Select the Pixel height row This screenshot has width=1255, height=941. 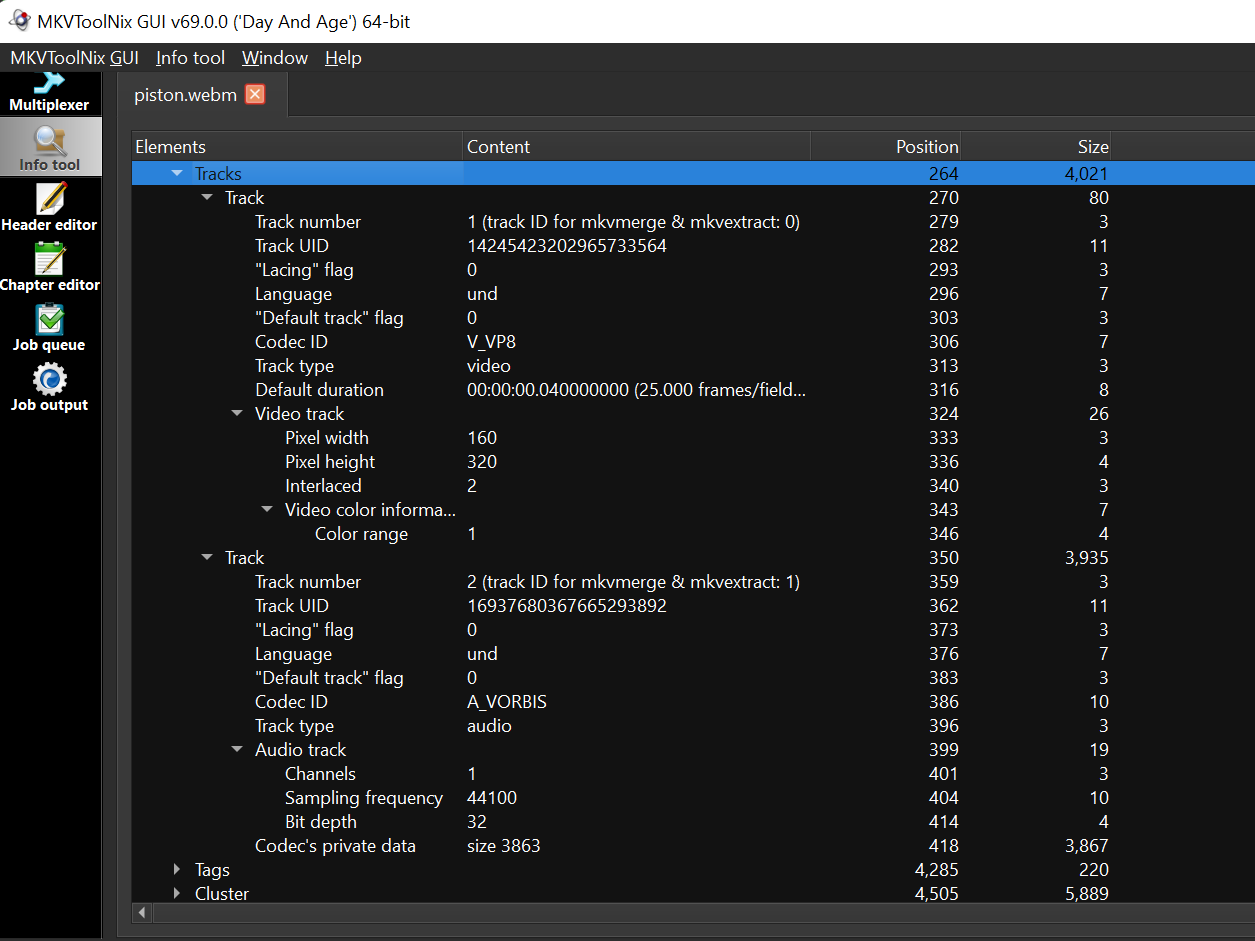(x=693, y=462)
